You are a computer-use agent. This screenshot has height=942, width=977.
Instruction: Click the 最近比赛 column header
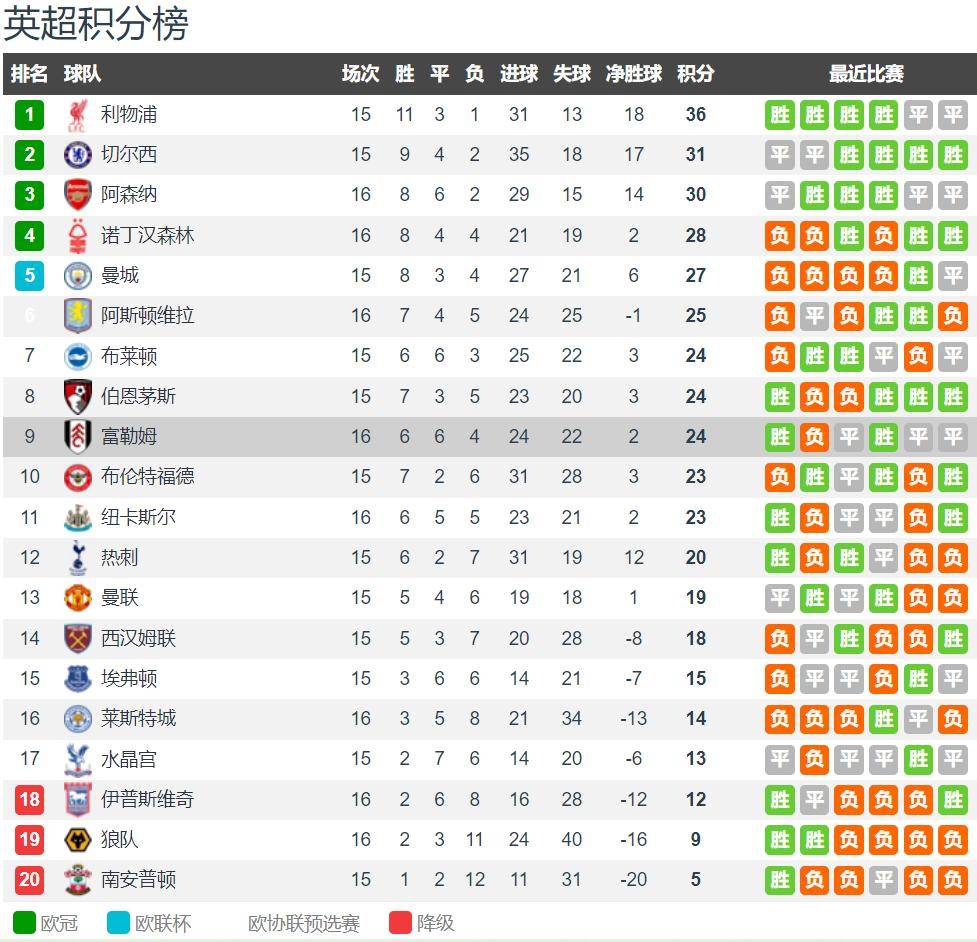pyautogui.click(x=866, y=74)
